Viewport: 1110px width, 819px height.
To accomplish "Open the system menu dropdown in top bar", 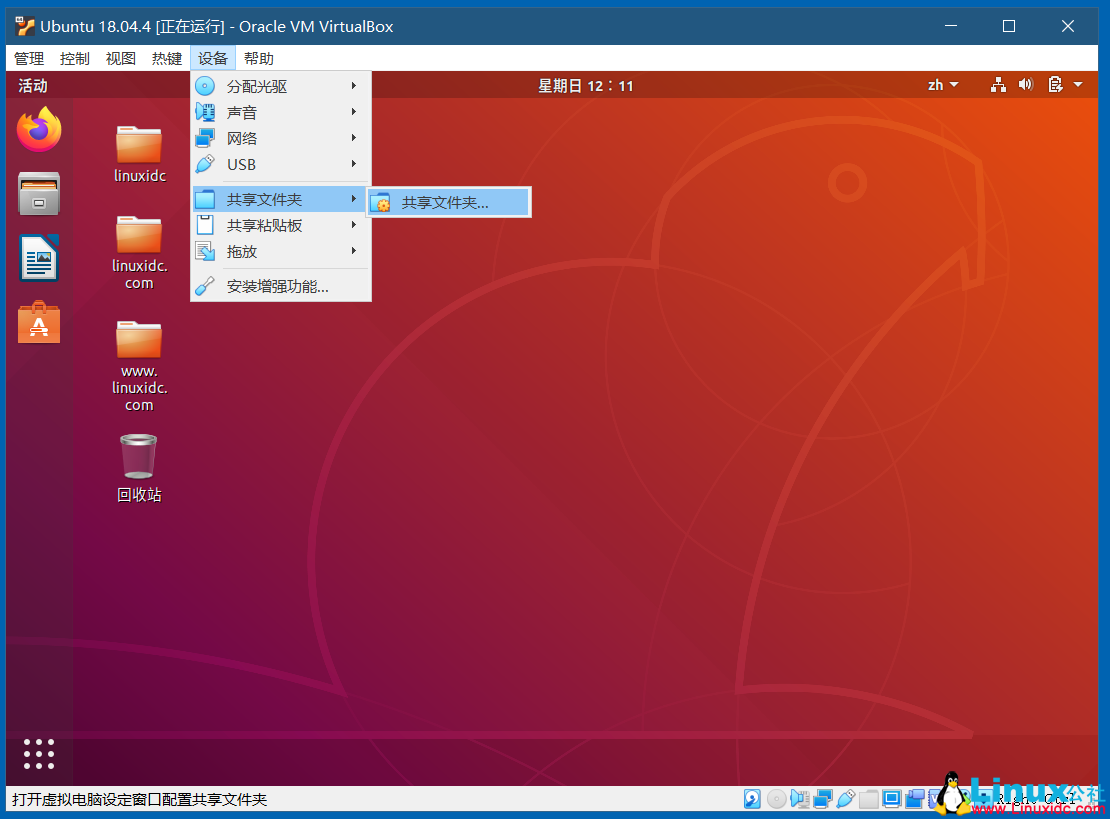I will (x=1076, y=85).
